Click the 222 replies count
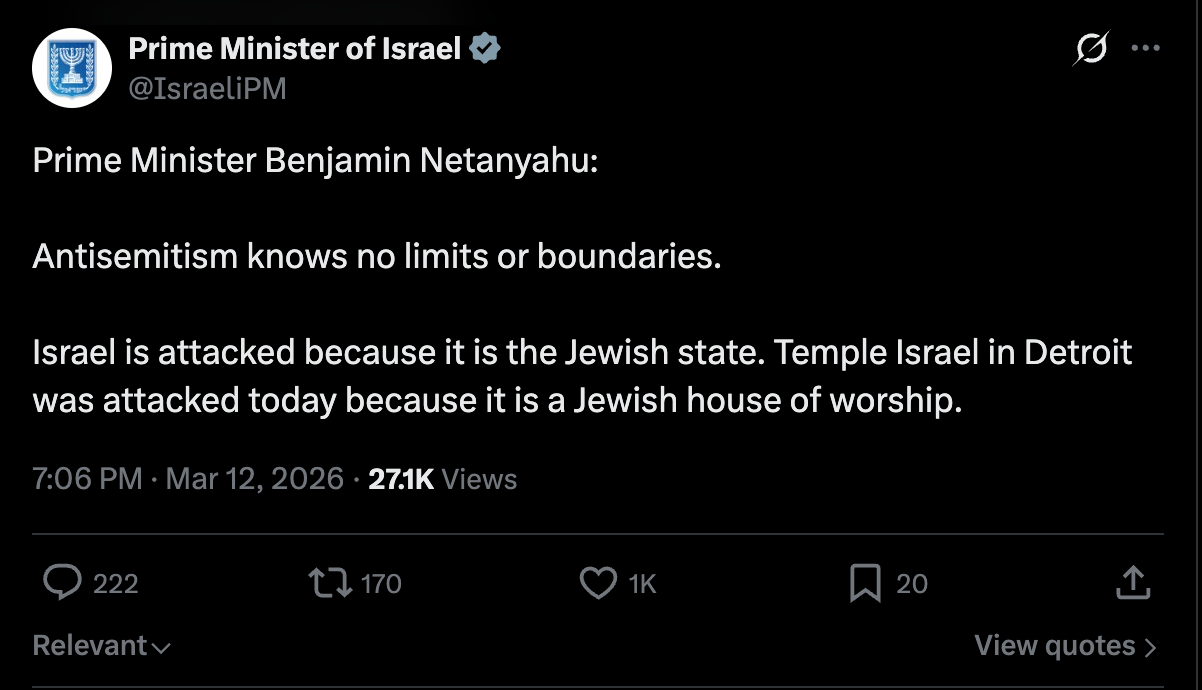The image size is (1202, 690). (115, 583)
